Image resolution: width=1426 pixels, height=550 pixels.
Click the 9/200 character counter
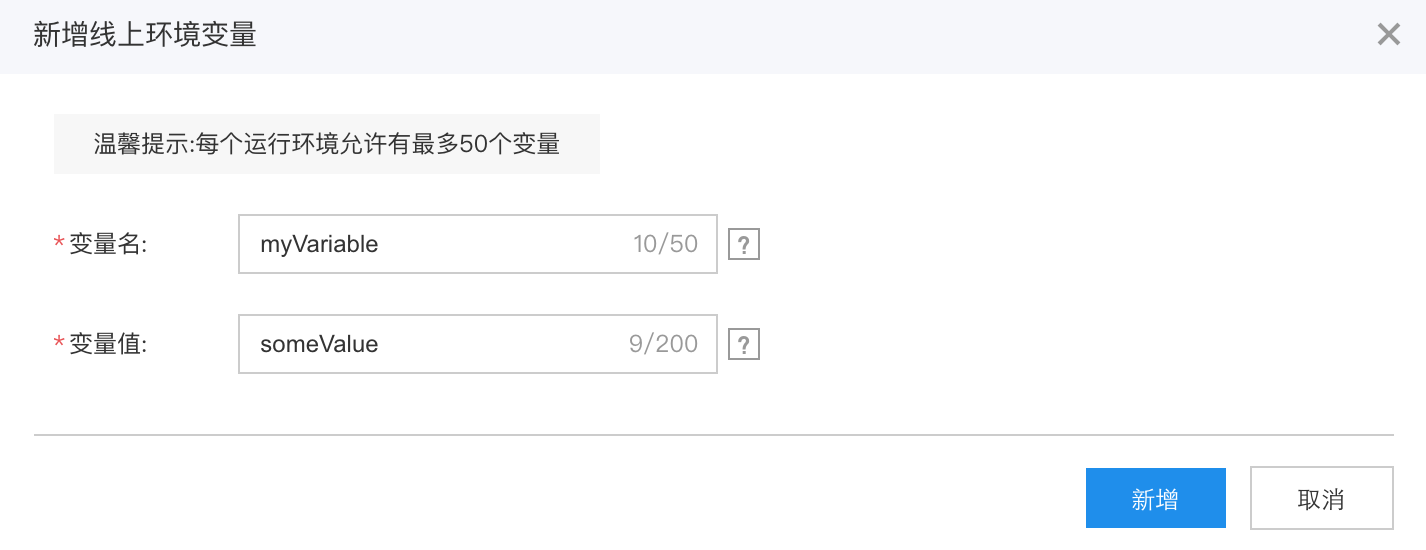tap(663, 344)
